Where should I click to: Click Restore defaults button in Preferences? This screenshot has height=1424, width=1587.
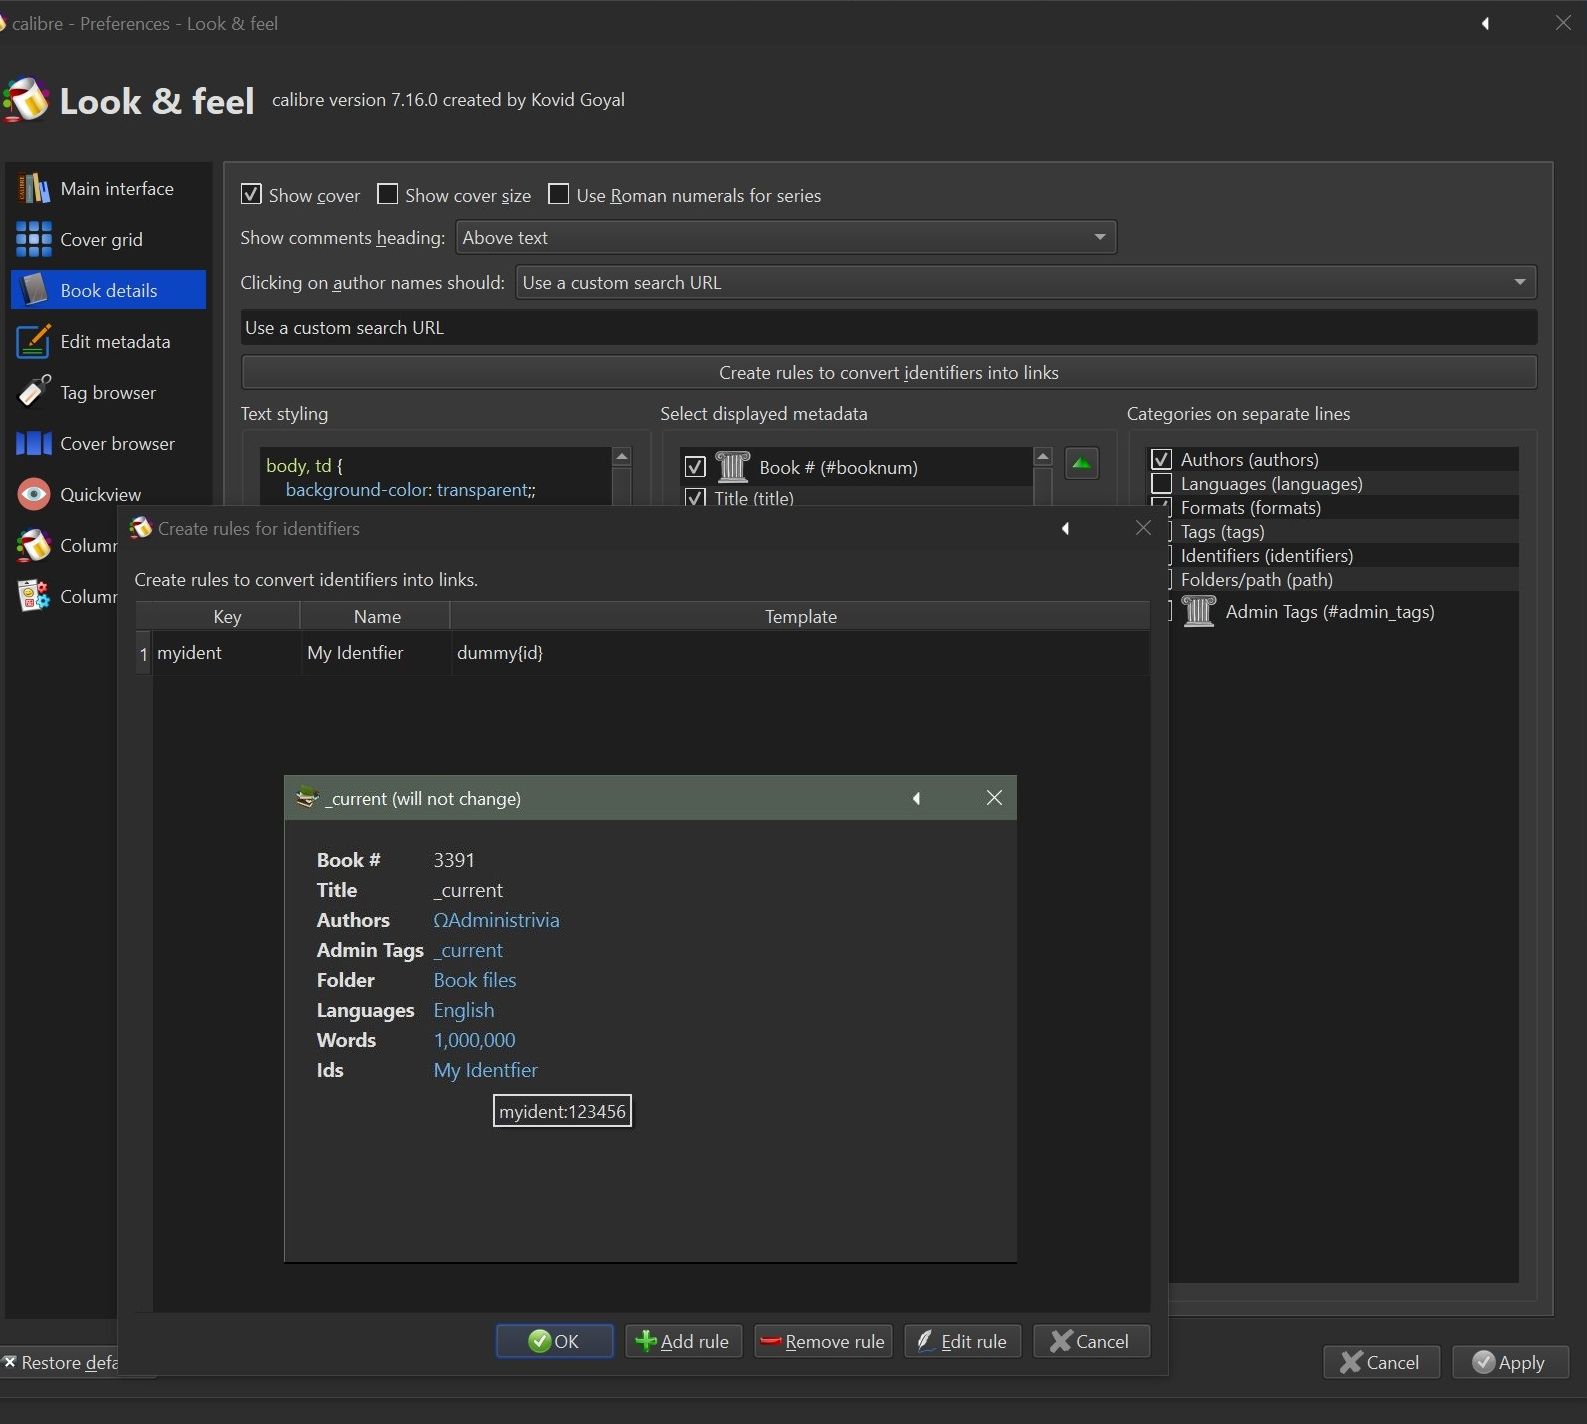60,1362
